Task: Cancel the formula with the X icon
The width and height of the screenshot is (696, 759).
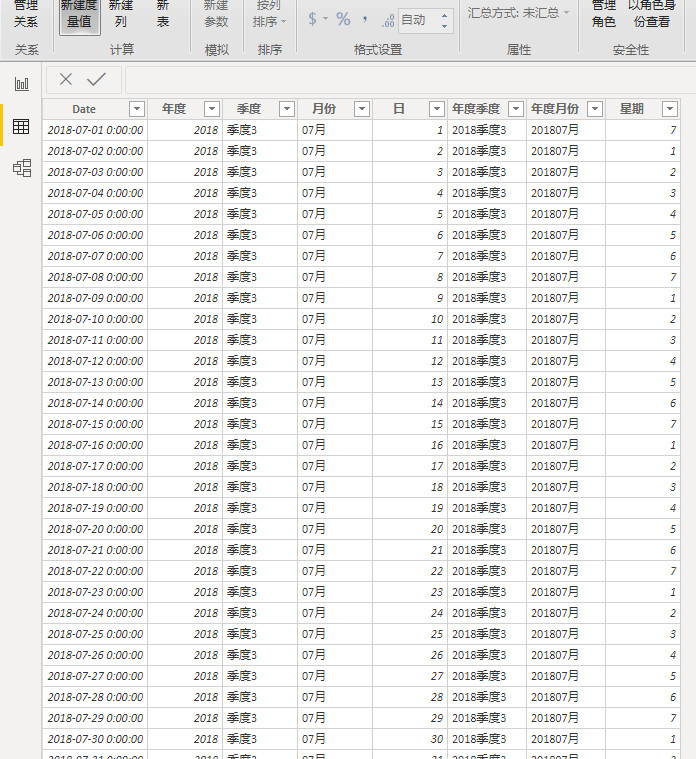Action: 66,79
